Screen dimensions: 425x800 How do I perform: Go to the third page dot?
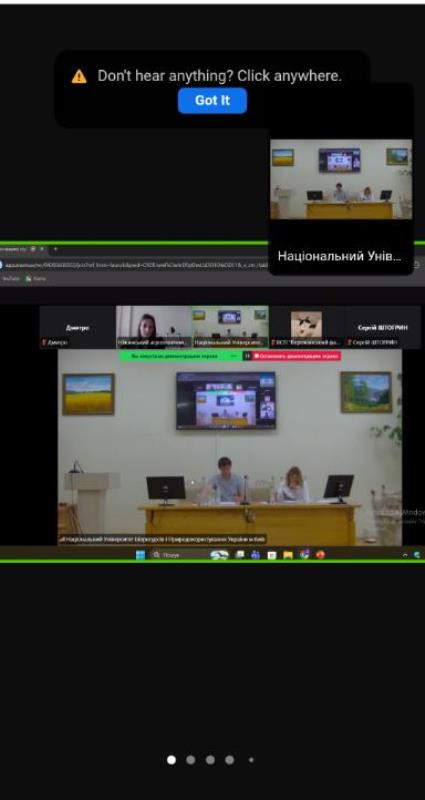(210, 760)
